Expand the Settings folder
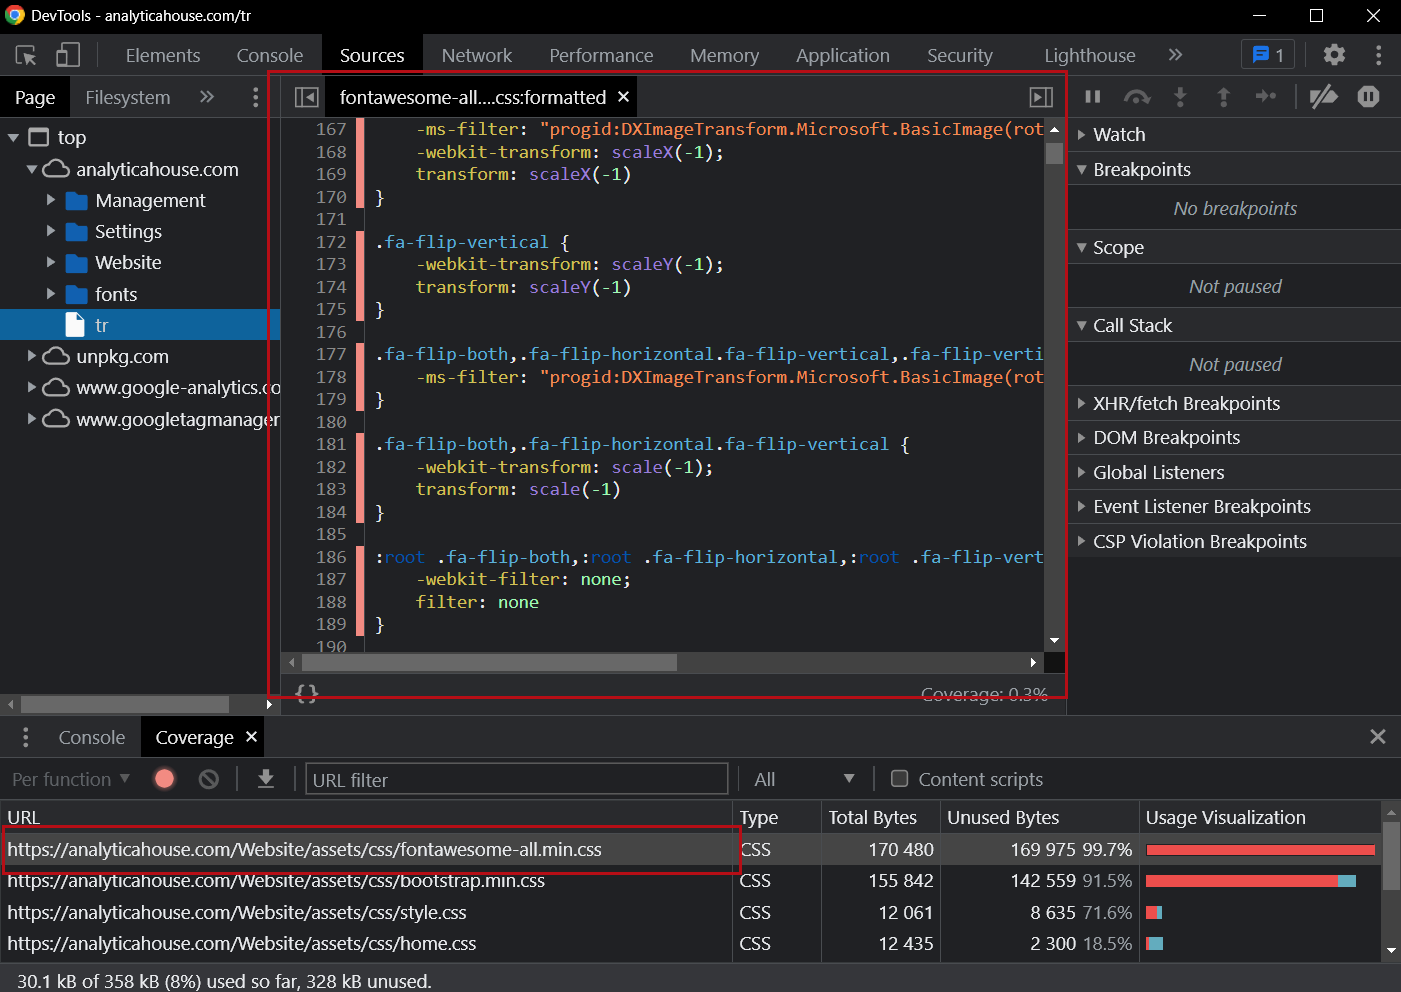 (51, 231)
